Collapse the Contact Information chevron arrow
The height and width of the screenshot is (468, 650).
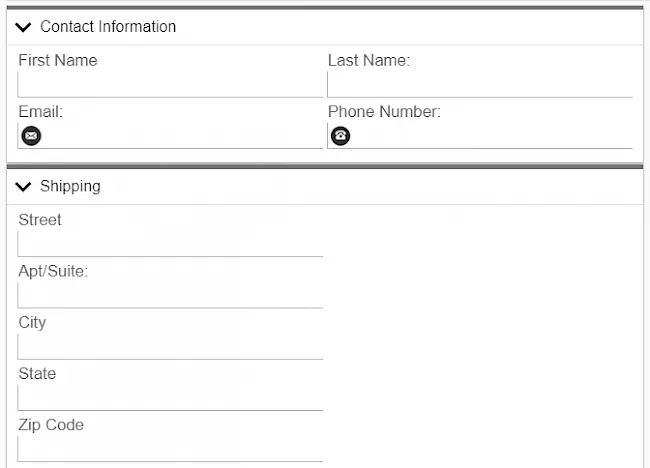(24, 27)
